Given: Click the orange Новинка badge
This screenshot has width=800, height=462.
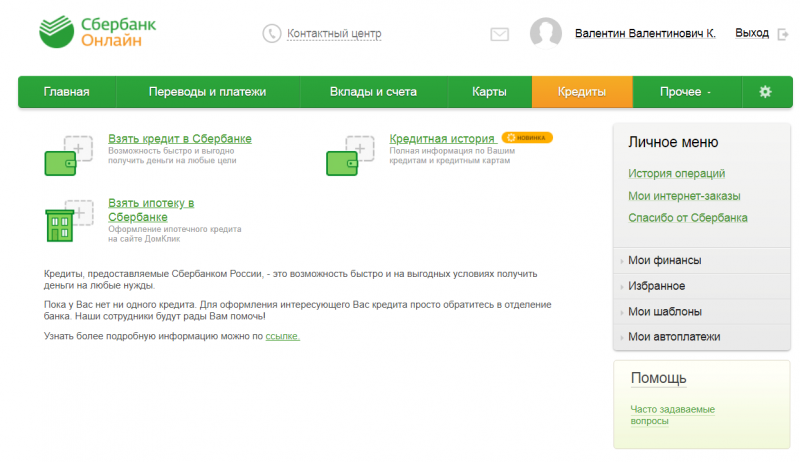Looking at the screenshot, I should pos(527,138).
